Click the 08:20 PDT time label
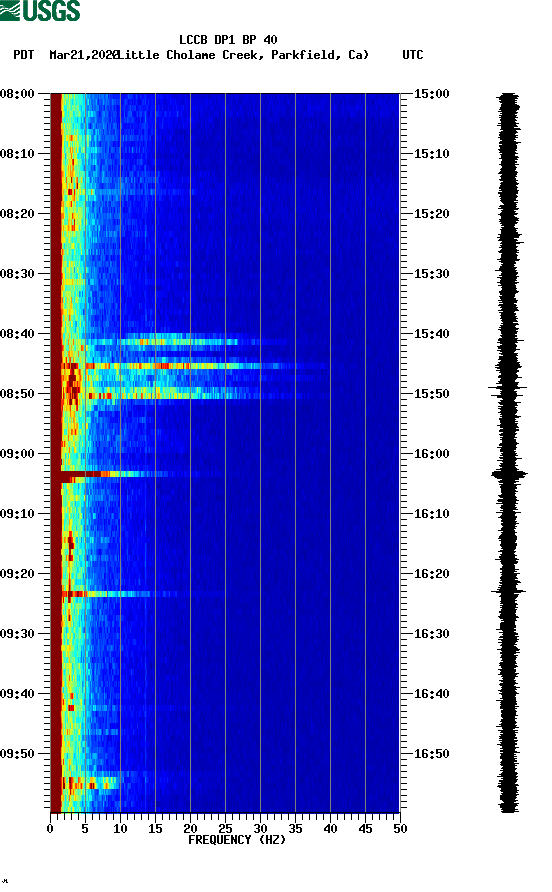Screen dimensions: 552x892 tap(18, 214)
